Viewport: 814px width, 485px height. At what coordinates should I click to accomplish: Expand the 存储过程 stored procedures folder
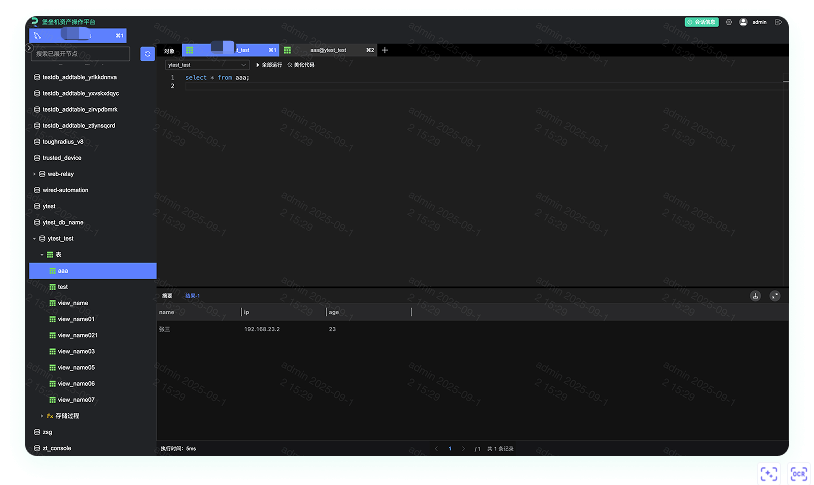[x=42, y=416]
